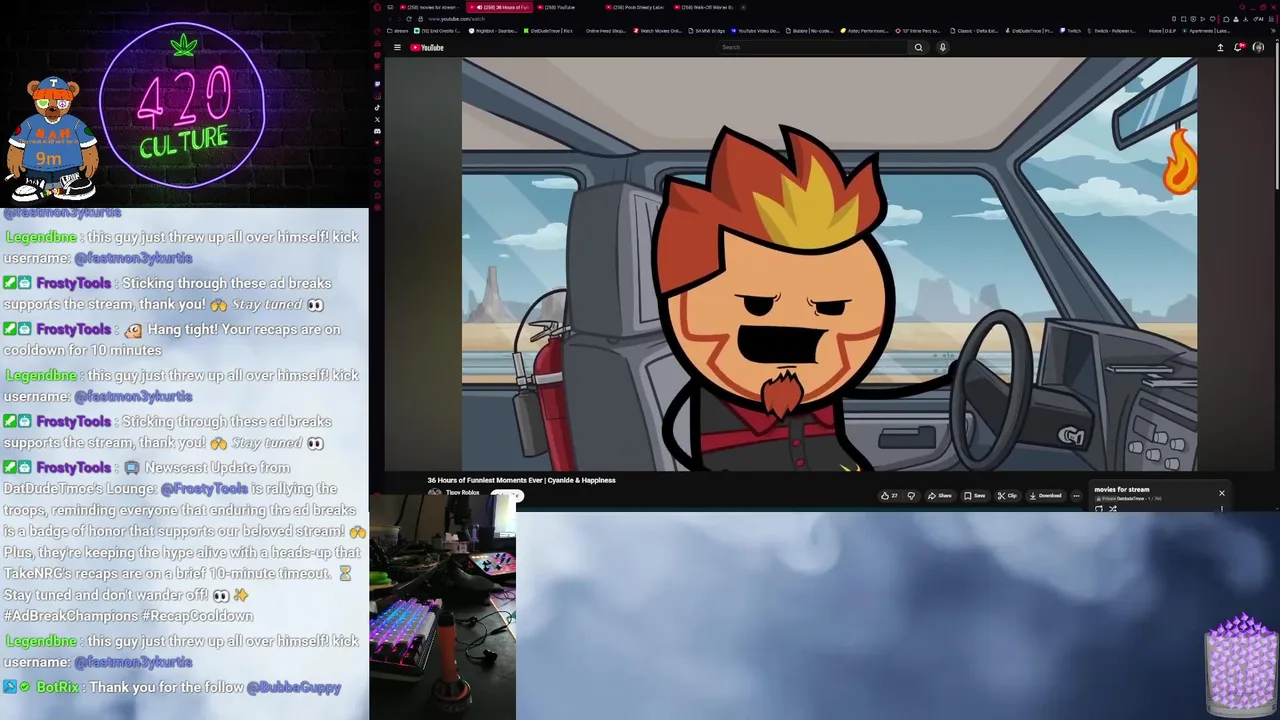Close the movies for stream playlist panel
This screenshot has width=1280, height=720.
[1221, 493]
